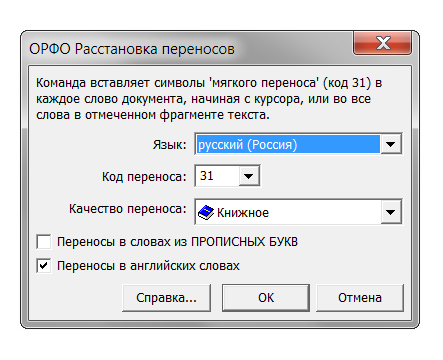Cancel with the Отмена button
Viewport: 443px width, 360px height.
(x=360, y=298)
